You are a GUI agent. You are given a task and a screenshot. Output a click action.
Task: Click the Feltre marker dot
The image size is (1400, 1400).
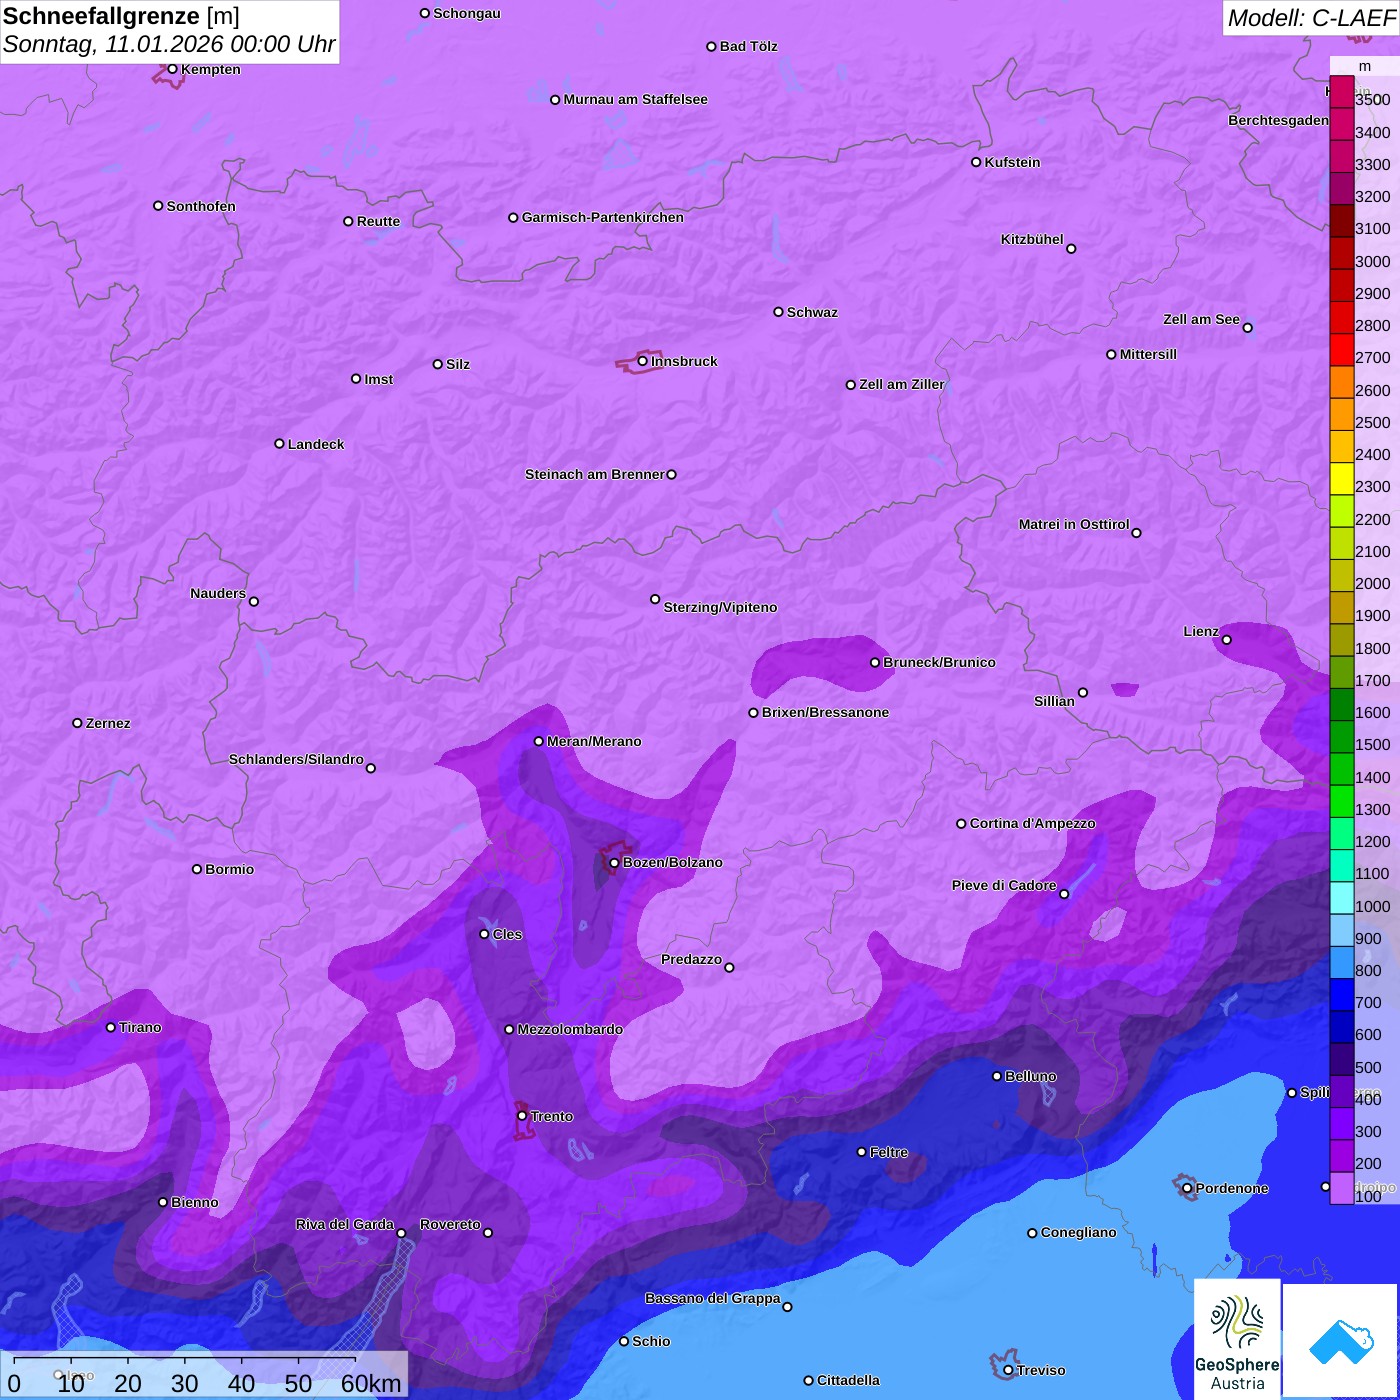tap(862, 1152)
